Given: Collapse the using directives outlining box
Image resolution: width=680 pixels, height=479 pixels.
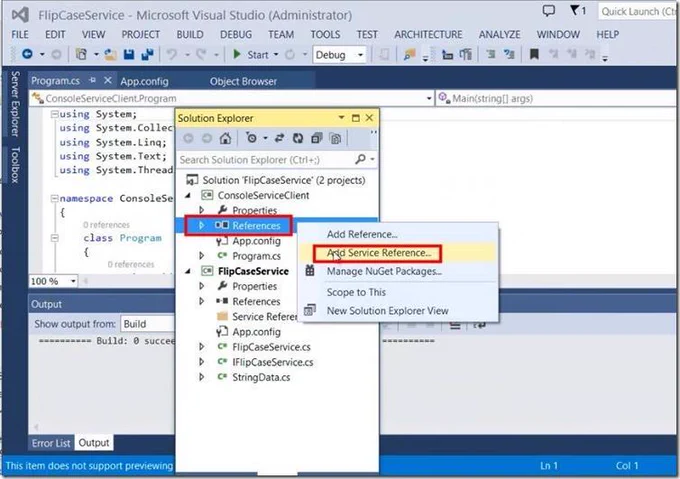Looking at the screenshot, I should coord(55,114).
